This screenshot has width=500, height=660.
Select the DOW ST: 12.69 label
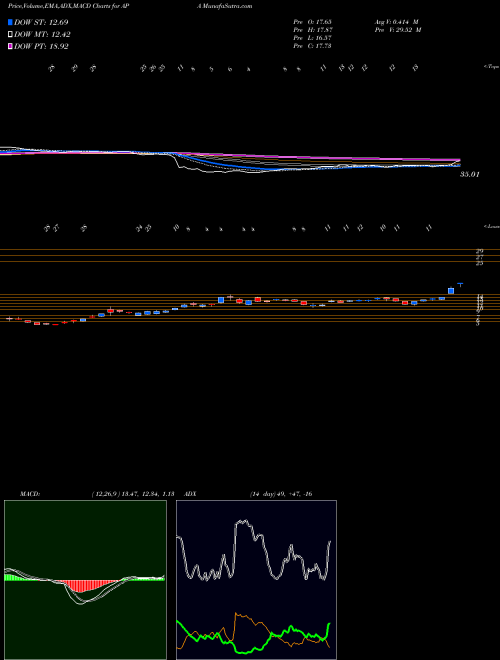(x=41, y=22)
